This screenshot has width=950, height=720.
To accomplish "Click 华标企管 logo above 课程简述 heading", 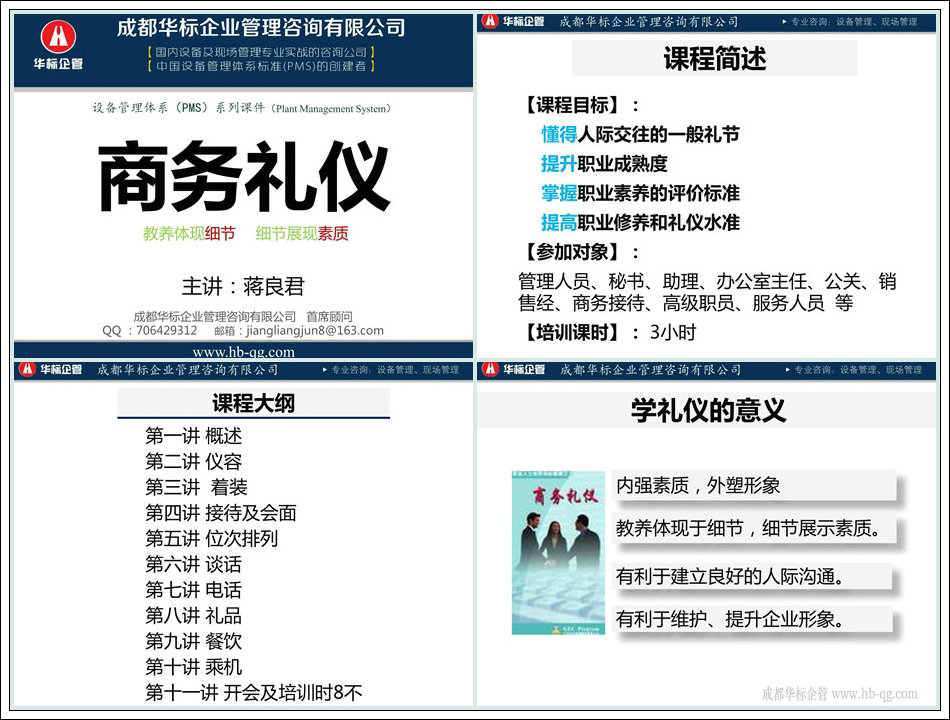I will click(516, 21).
